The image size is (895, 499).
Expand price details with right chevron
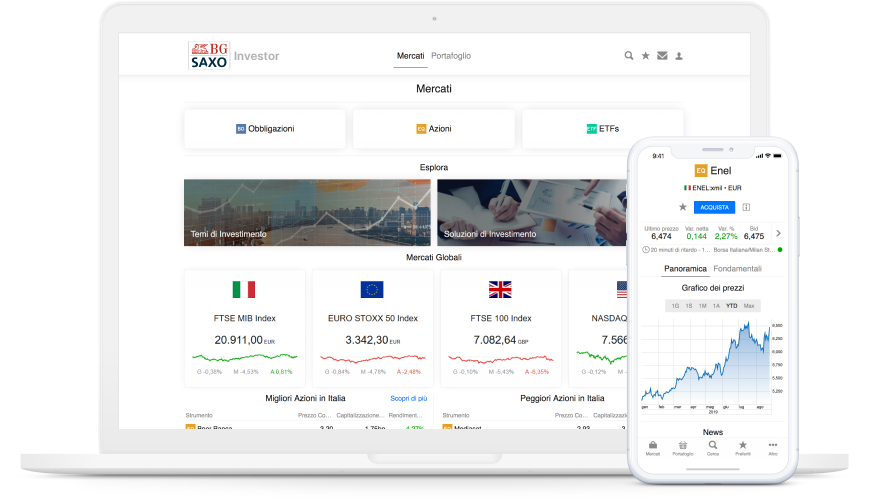tap(778, 233)
